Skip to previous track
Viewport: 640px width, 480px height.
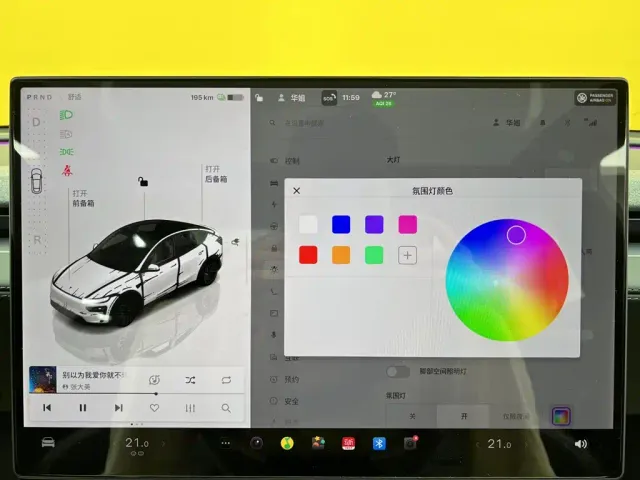(x=47, y=408)
